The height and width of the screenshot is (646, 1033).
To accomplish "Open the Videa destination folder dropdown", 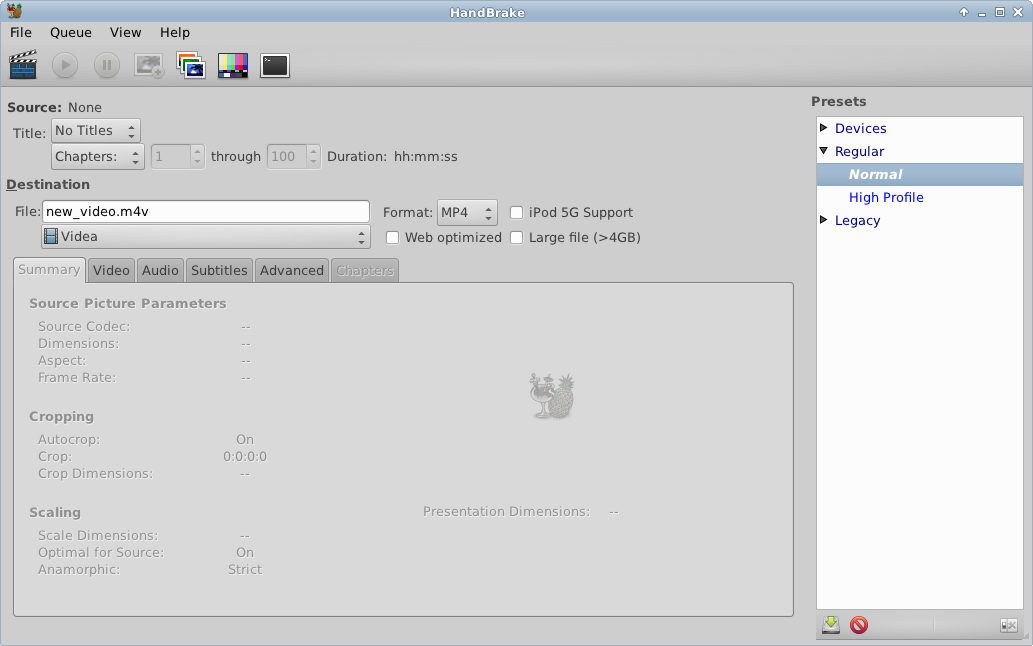I will tap(205, 237).
